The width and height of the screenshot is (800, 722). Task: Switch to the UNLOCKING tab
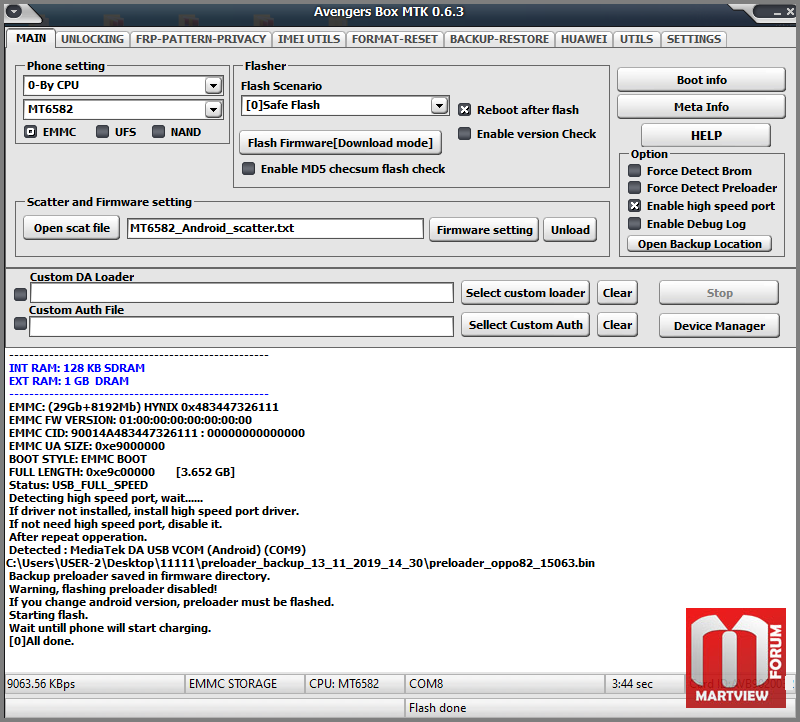click(92, 39)
